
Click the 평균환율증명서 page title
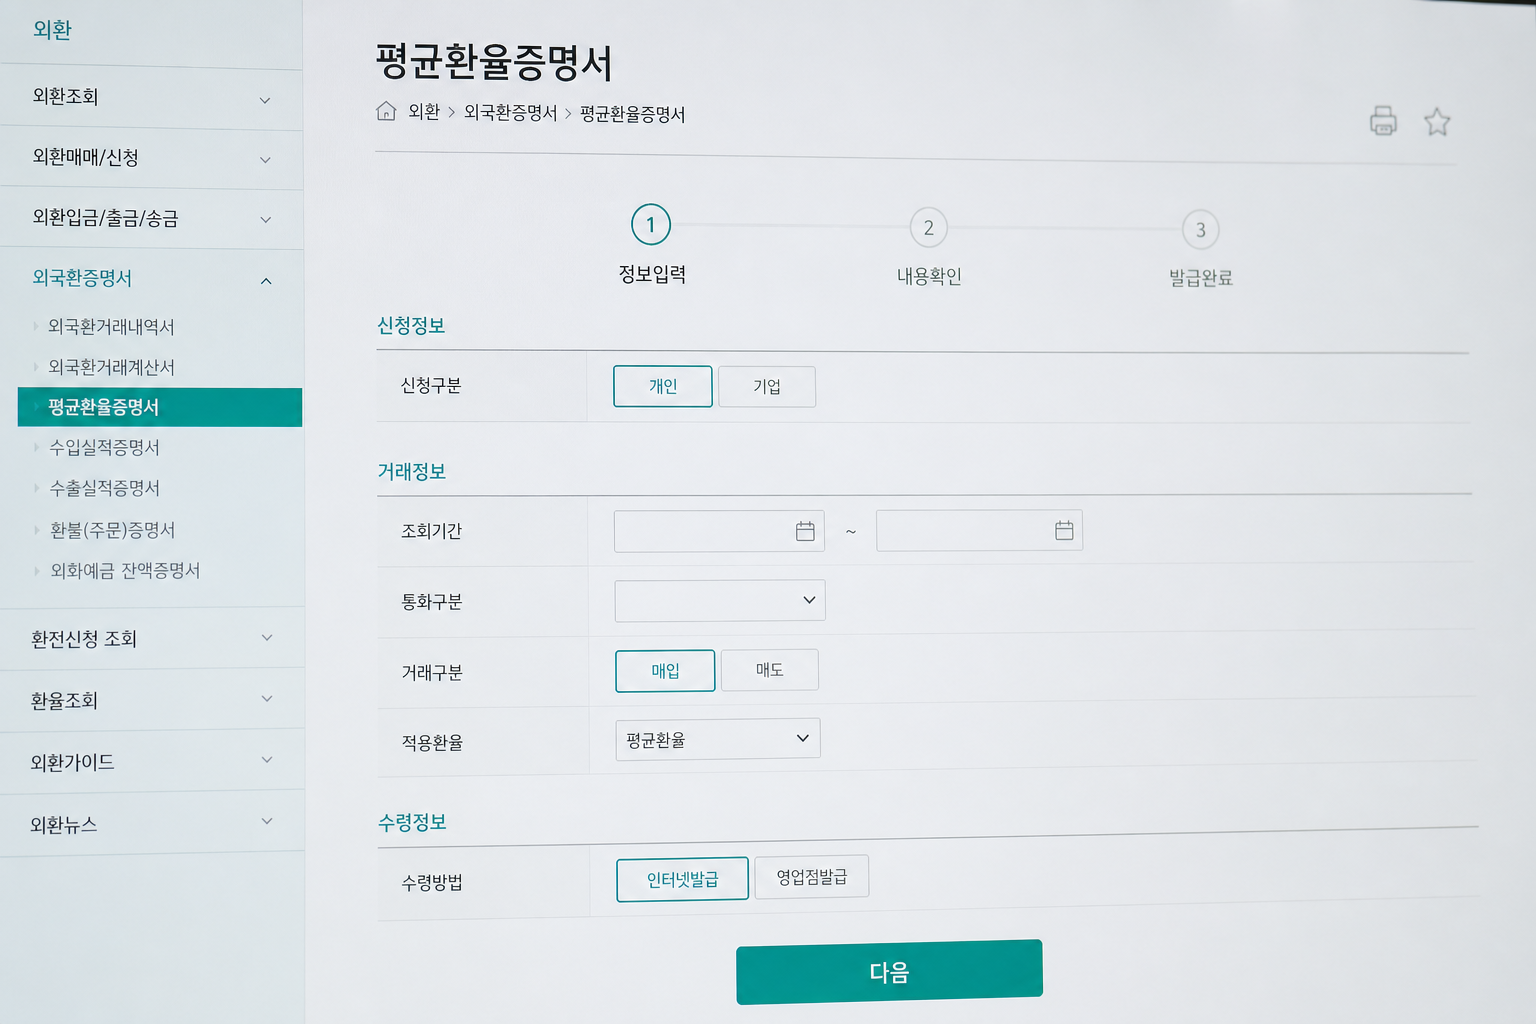click(x=493, y=62)
